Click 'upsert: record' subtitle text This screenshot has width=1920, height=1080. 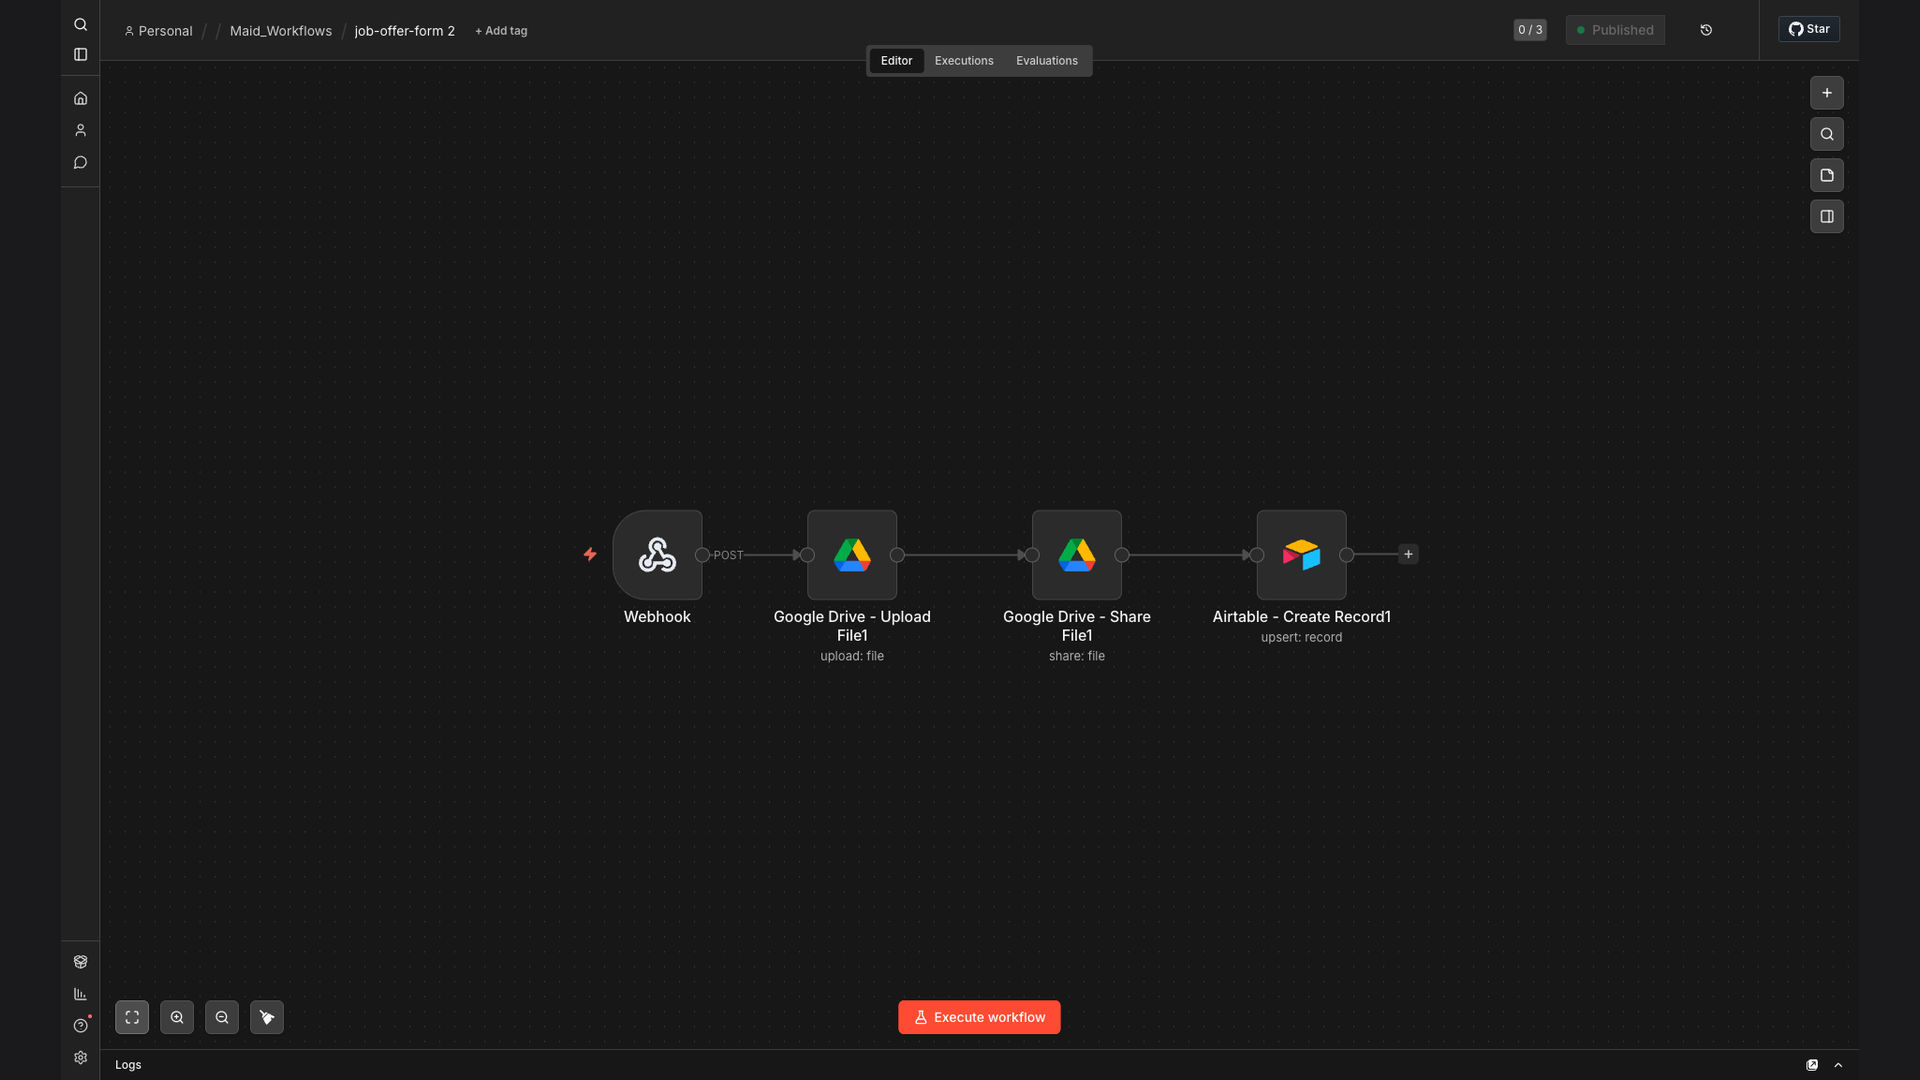point(1301,637)
